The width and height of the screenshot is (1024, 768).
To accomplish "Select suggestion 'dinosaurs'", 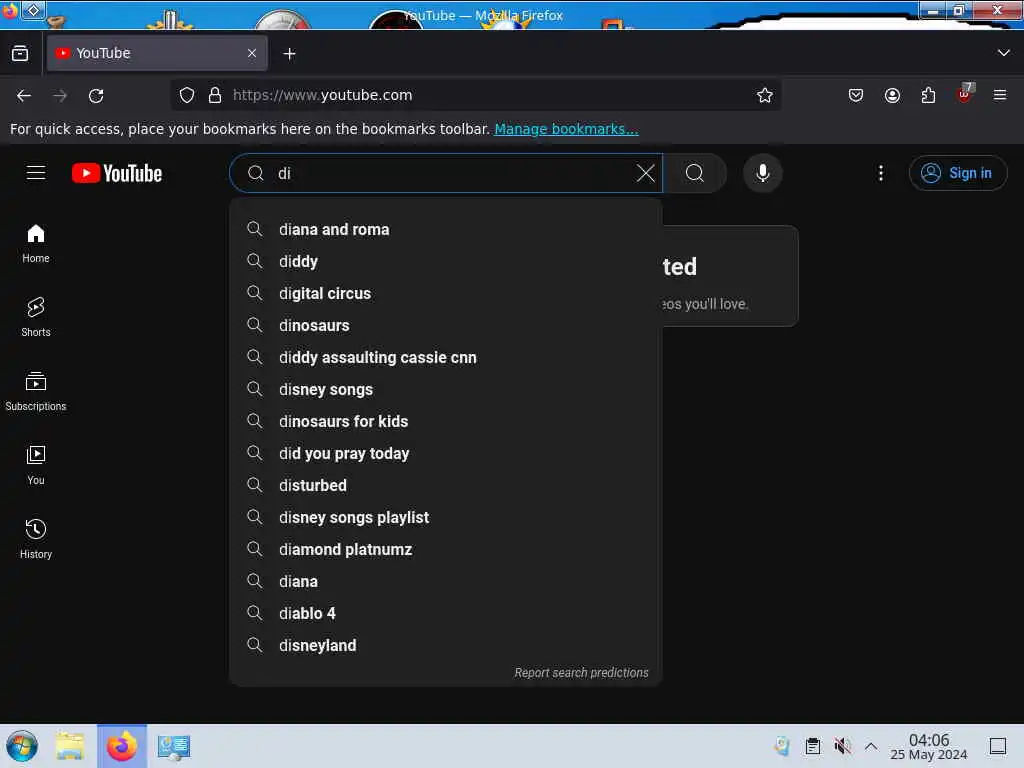I will [446, 325].
